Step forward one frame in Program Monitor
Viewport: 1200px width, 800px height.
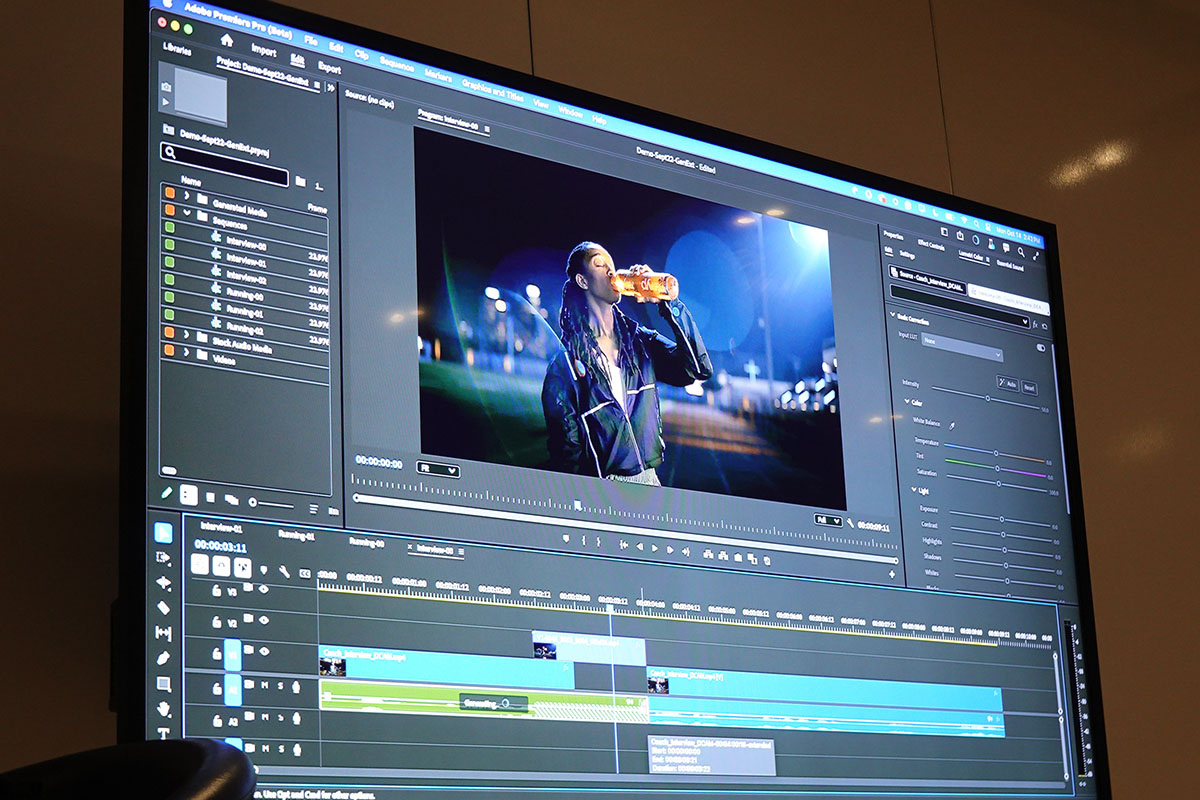670,549
